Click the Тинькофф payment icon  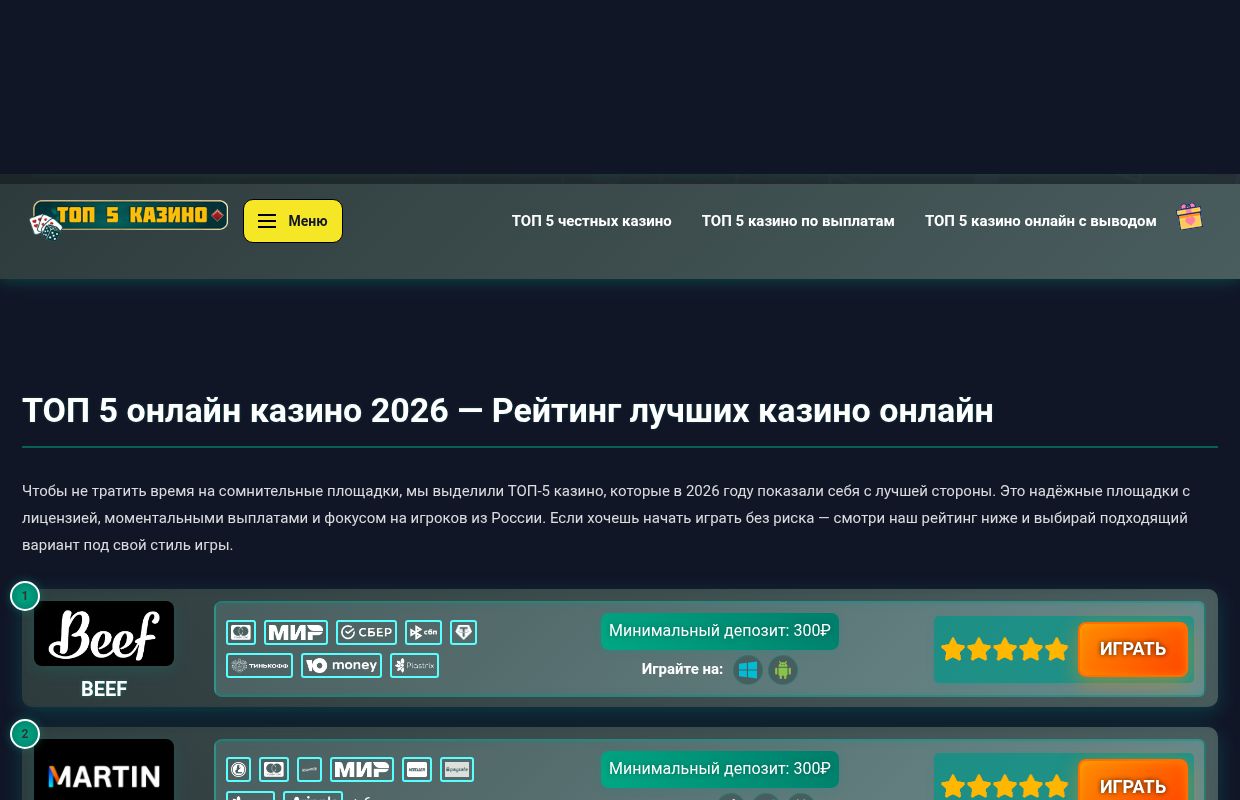click(259, 665)
